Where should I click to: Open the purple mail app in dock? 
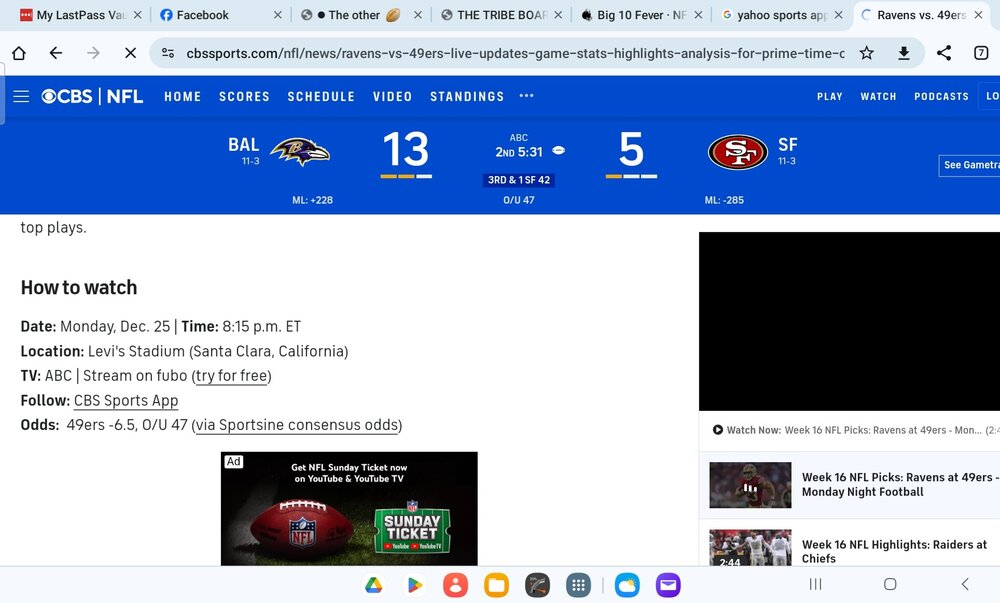pyautogui.click(x=668, y=585)
